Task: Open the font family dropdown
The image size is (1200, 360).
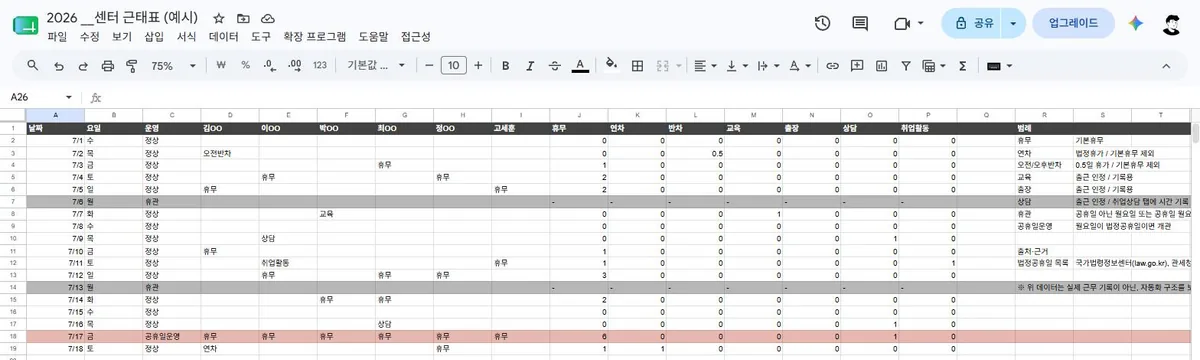Action: pos(376,65)
